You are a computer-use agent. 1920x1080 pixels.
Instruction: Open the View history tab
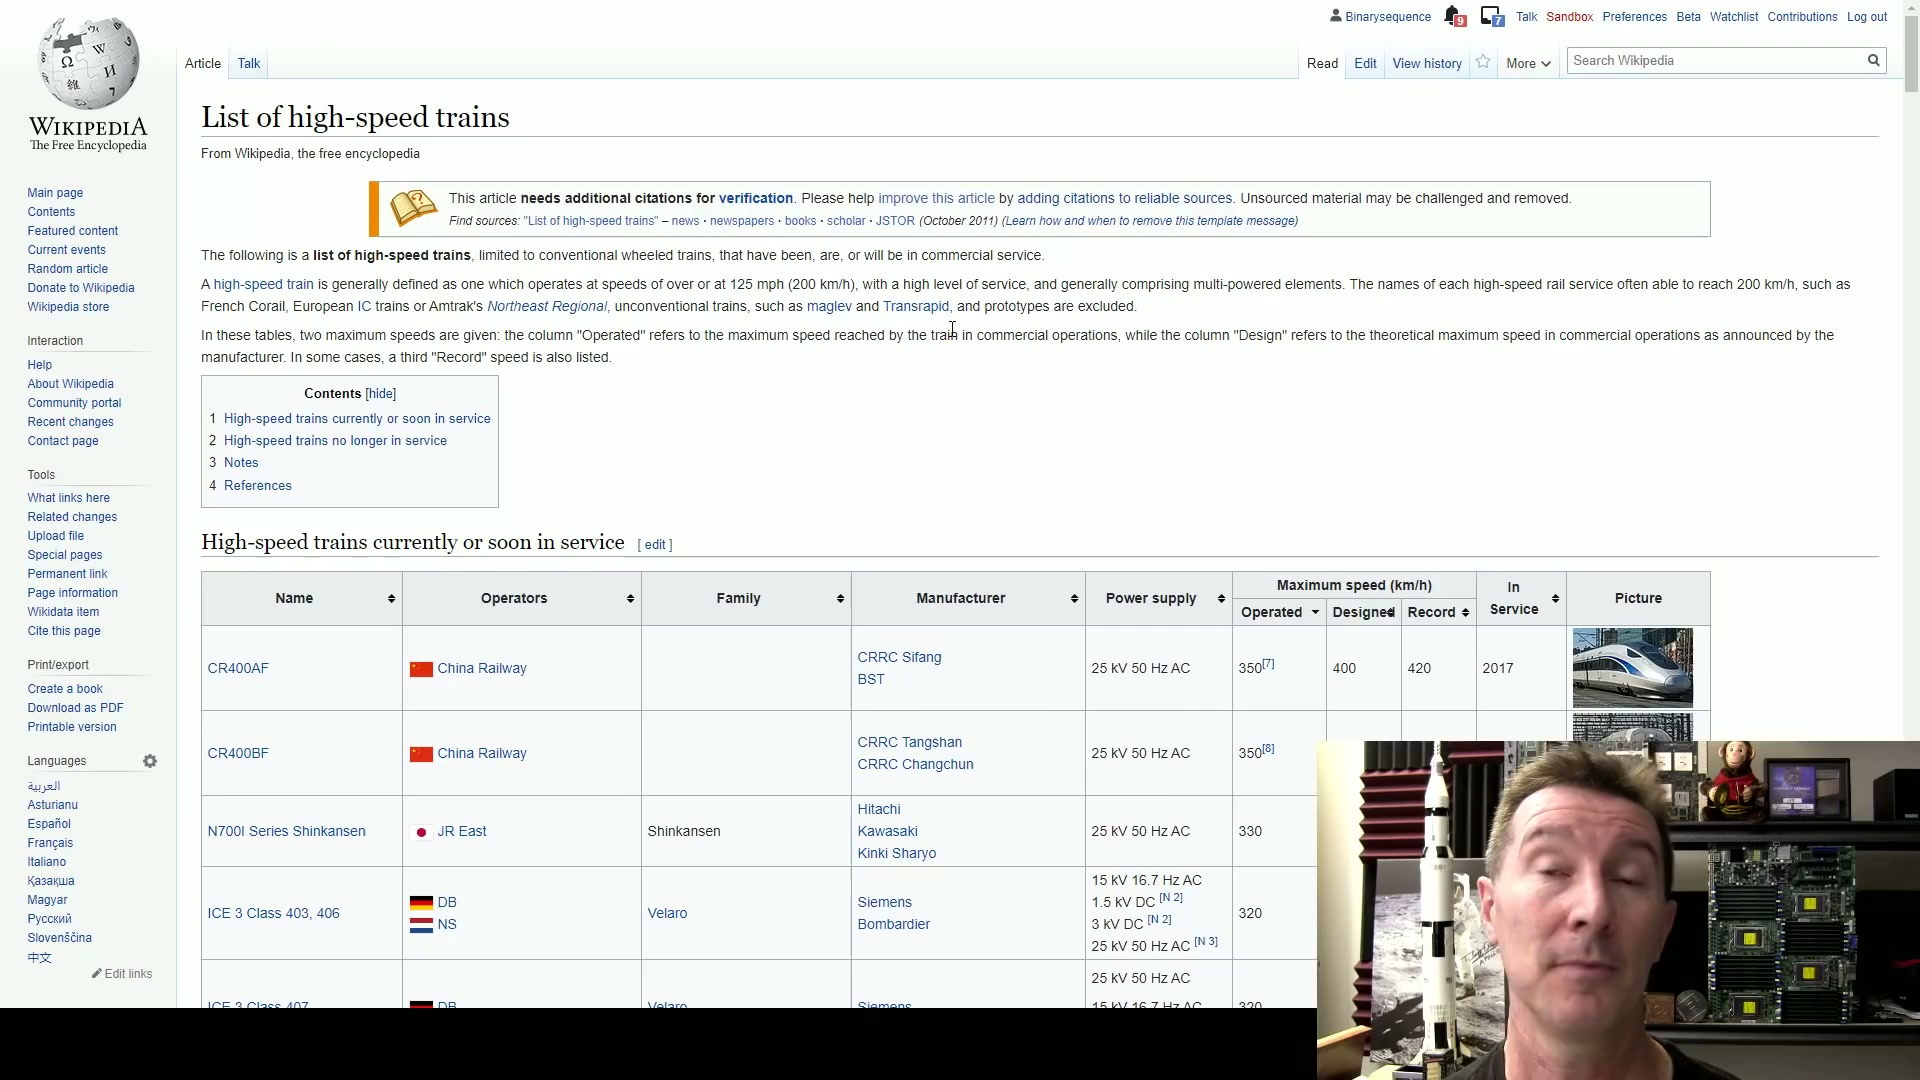[1427, 63]
